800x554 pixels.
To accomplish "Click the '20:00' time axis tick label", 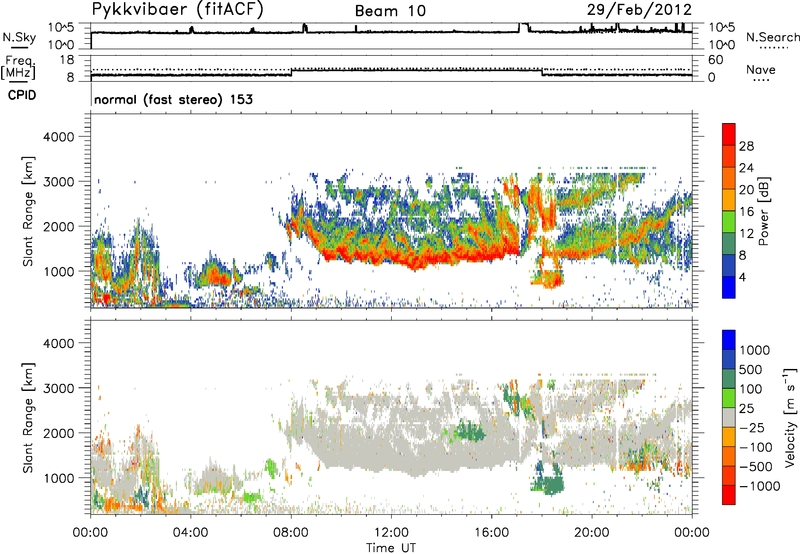I will coord(591,533).
